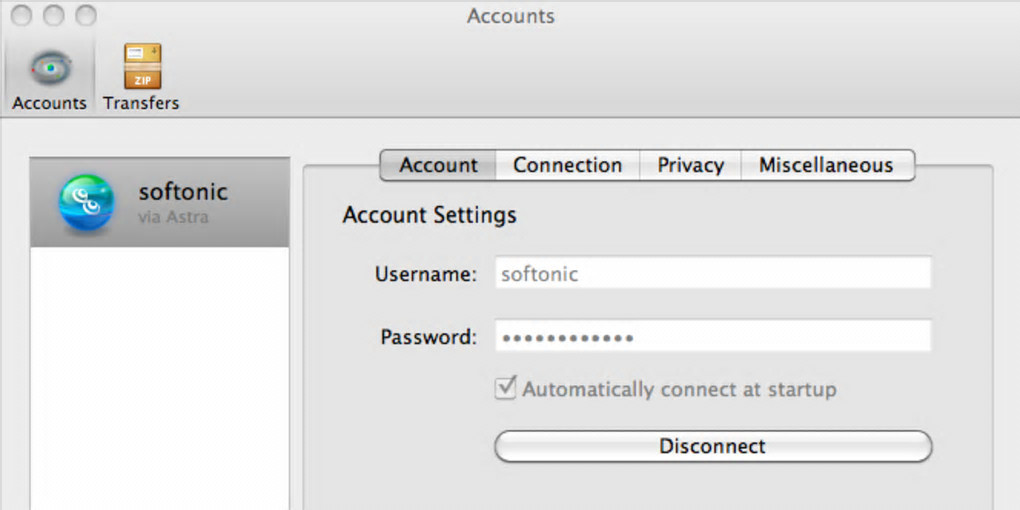Click the 'Transfers' label in toolbar
The image size is (1020, 510).
pyautogui.click(x=141, y=103)
